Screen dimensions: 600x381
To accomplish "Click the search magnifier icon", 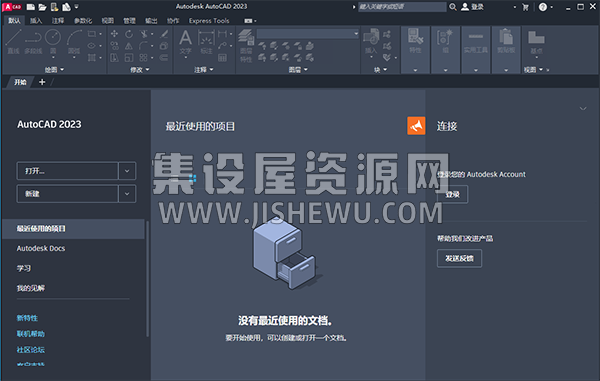I will (x=453, y=7).
